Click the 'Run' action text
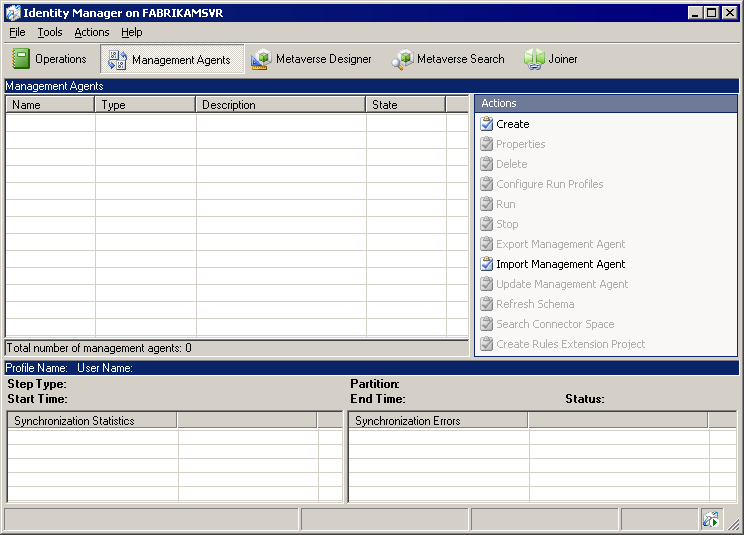 pos(506,204)
